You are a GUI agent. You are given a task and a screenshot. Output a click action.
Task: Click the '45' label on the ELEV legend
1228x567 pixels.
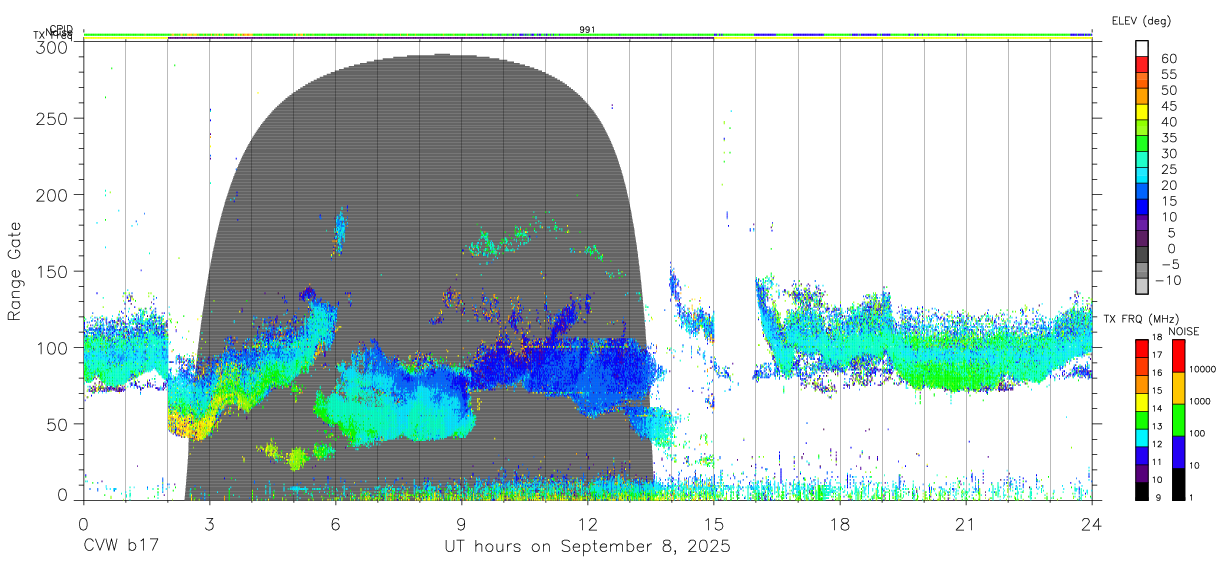click(1167, 106)
